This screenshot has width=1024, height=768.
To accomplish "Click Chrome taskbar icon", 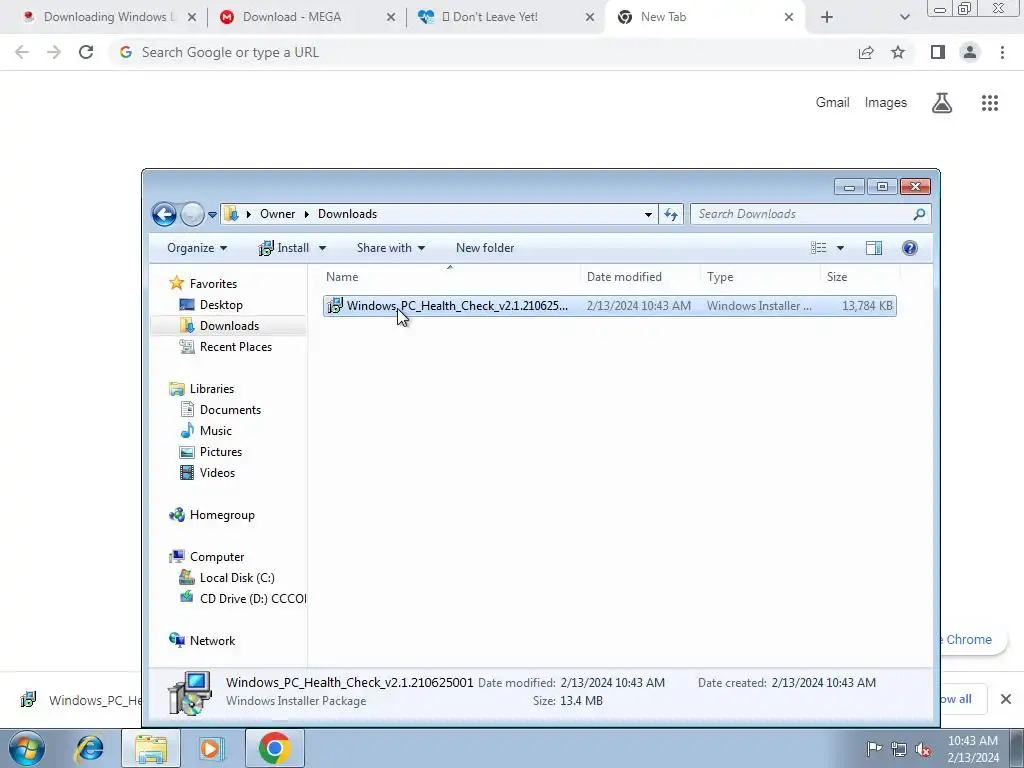I will (274, 748).
